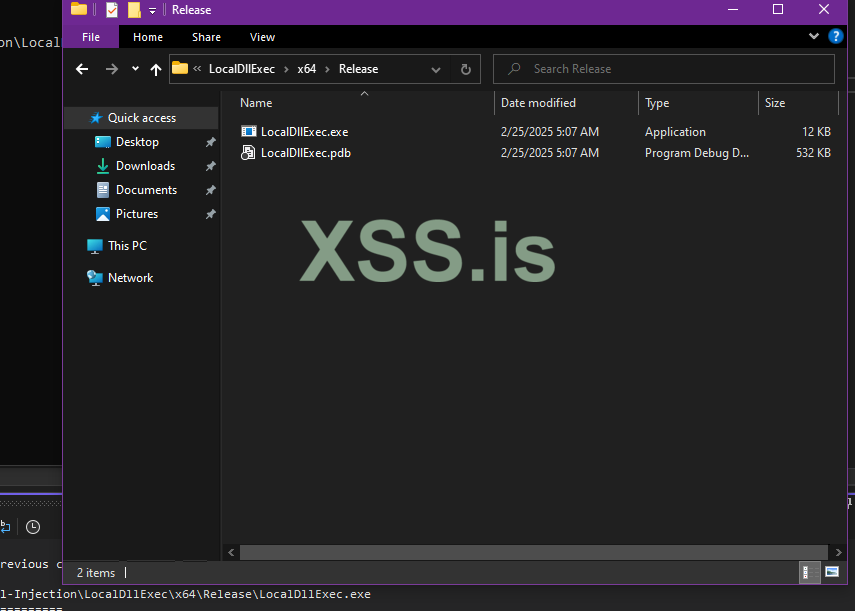Click the 532 KB size cell
The height and width of the screenshot is (611, 855).
pyautogui.click(x=813, y=153)
